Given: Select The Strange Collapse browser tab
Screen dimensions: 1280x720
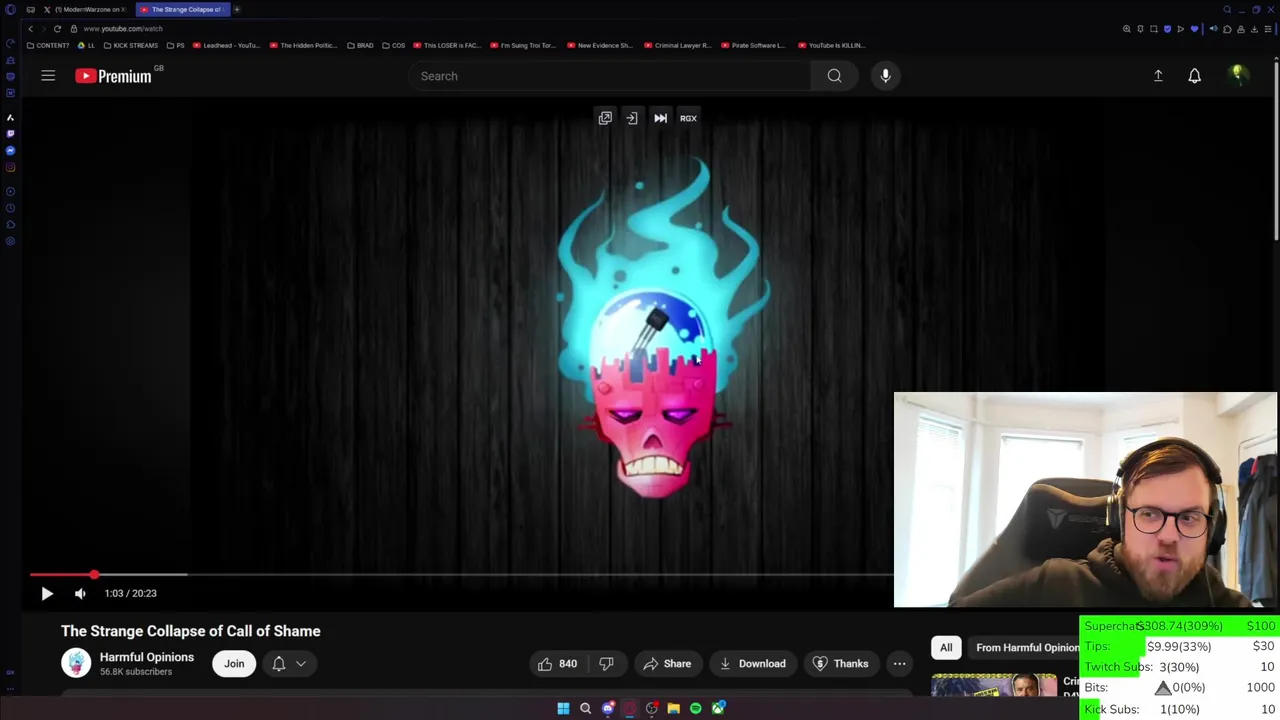Looking at the screenshot, I should (x=183, y=9).
